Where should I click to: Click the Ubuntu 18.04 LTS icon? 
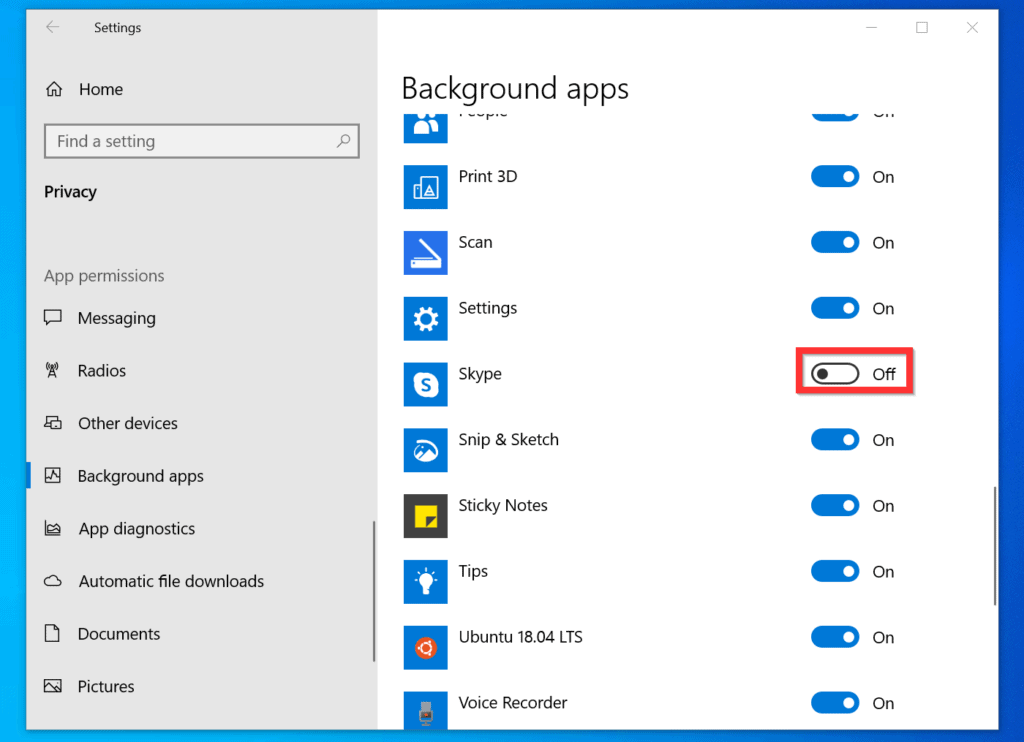(x=425, y=648)
